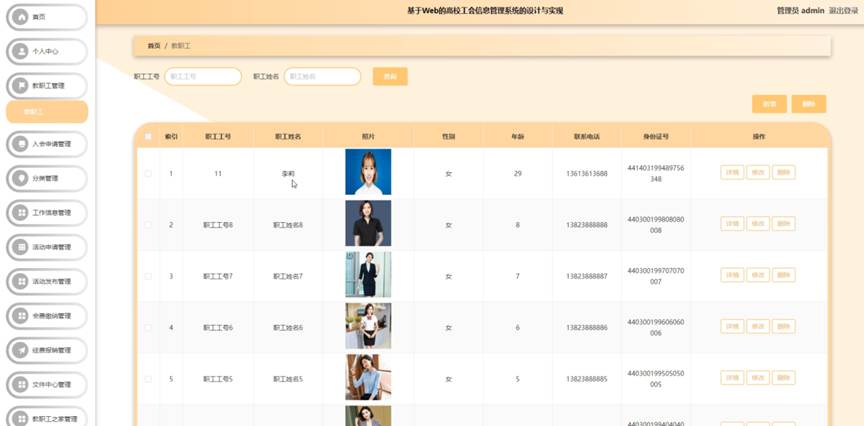864x426 pixels.
Task: Click 修改 for row 职工姓名6
Action: (758, 326)
